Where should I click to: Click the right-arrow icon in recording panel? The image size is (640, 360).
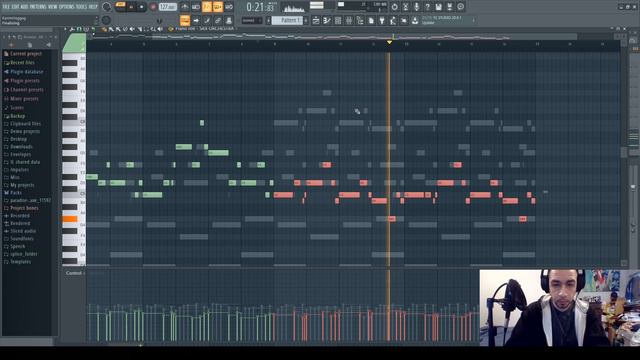coord(196,20)
